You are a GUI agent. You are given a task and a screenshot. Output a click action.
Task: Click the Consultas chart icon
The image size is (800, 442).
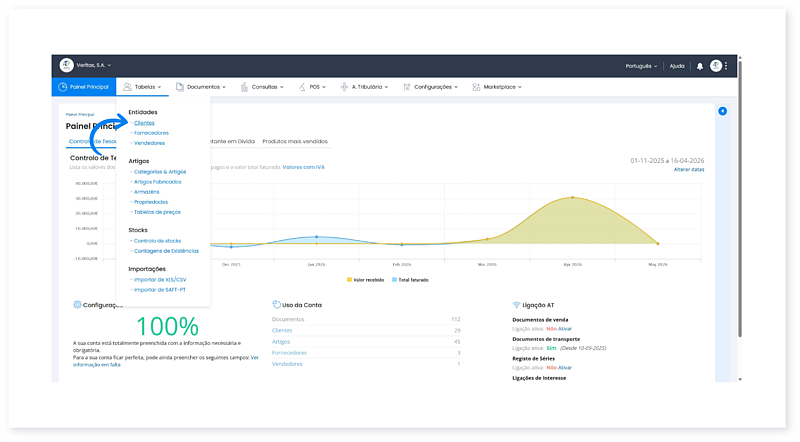click(x=244, y=87)
